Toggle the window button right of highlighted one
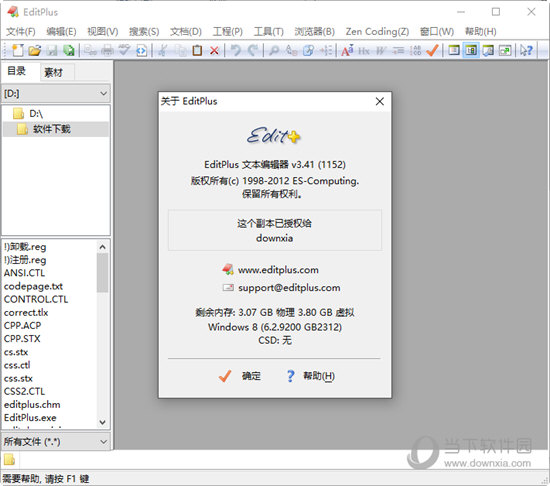Viewport: 550px width, 486px height. (488, 50)
